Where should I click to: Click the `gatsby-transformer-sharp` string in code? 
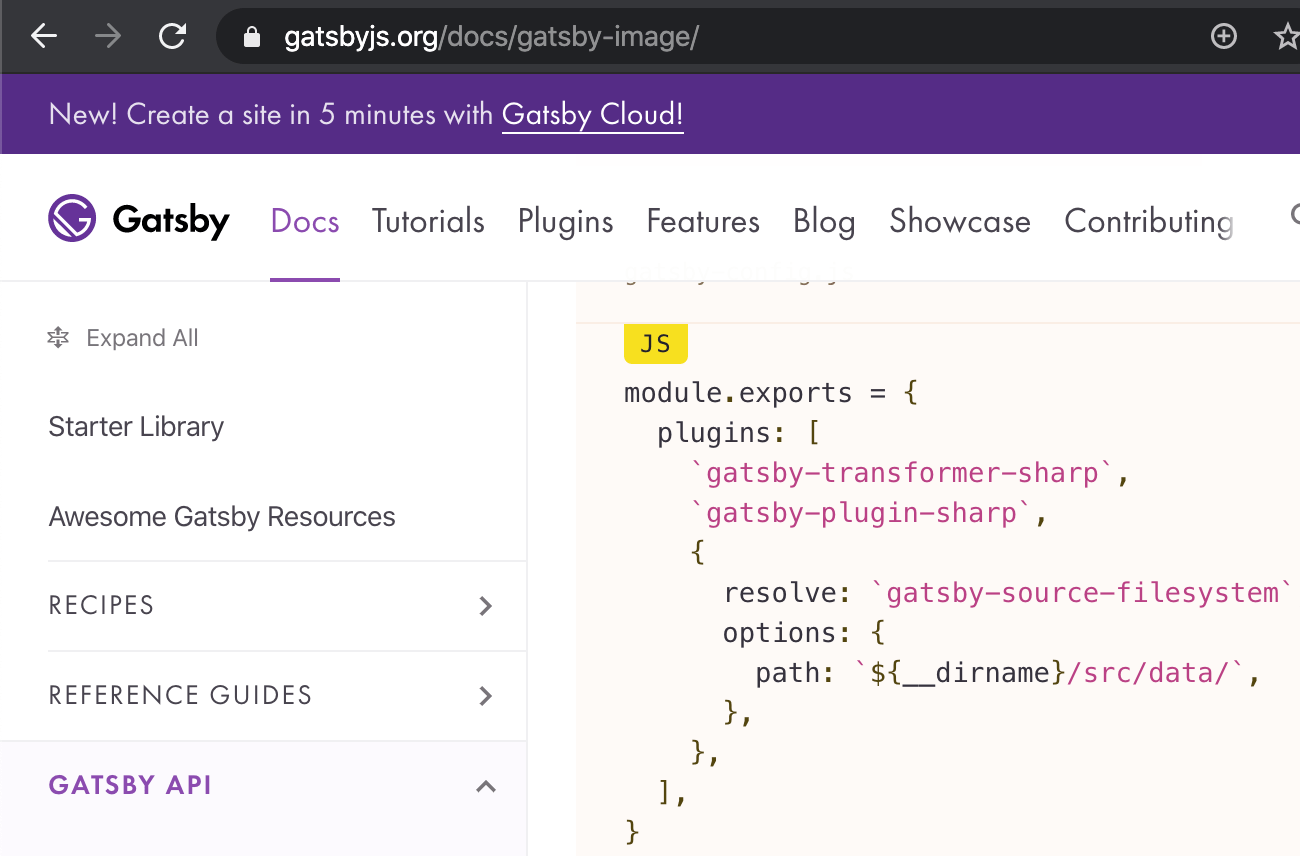point(901,473)
